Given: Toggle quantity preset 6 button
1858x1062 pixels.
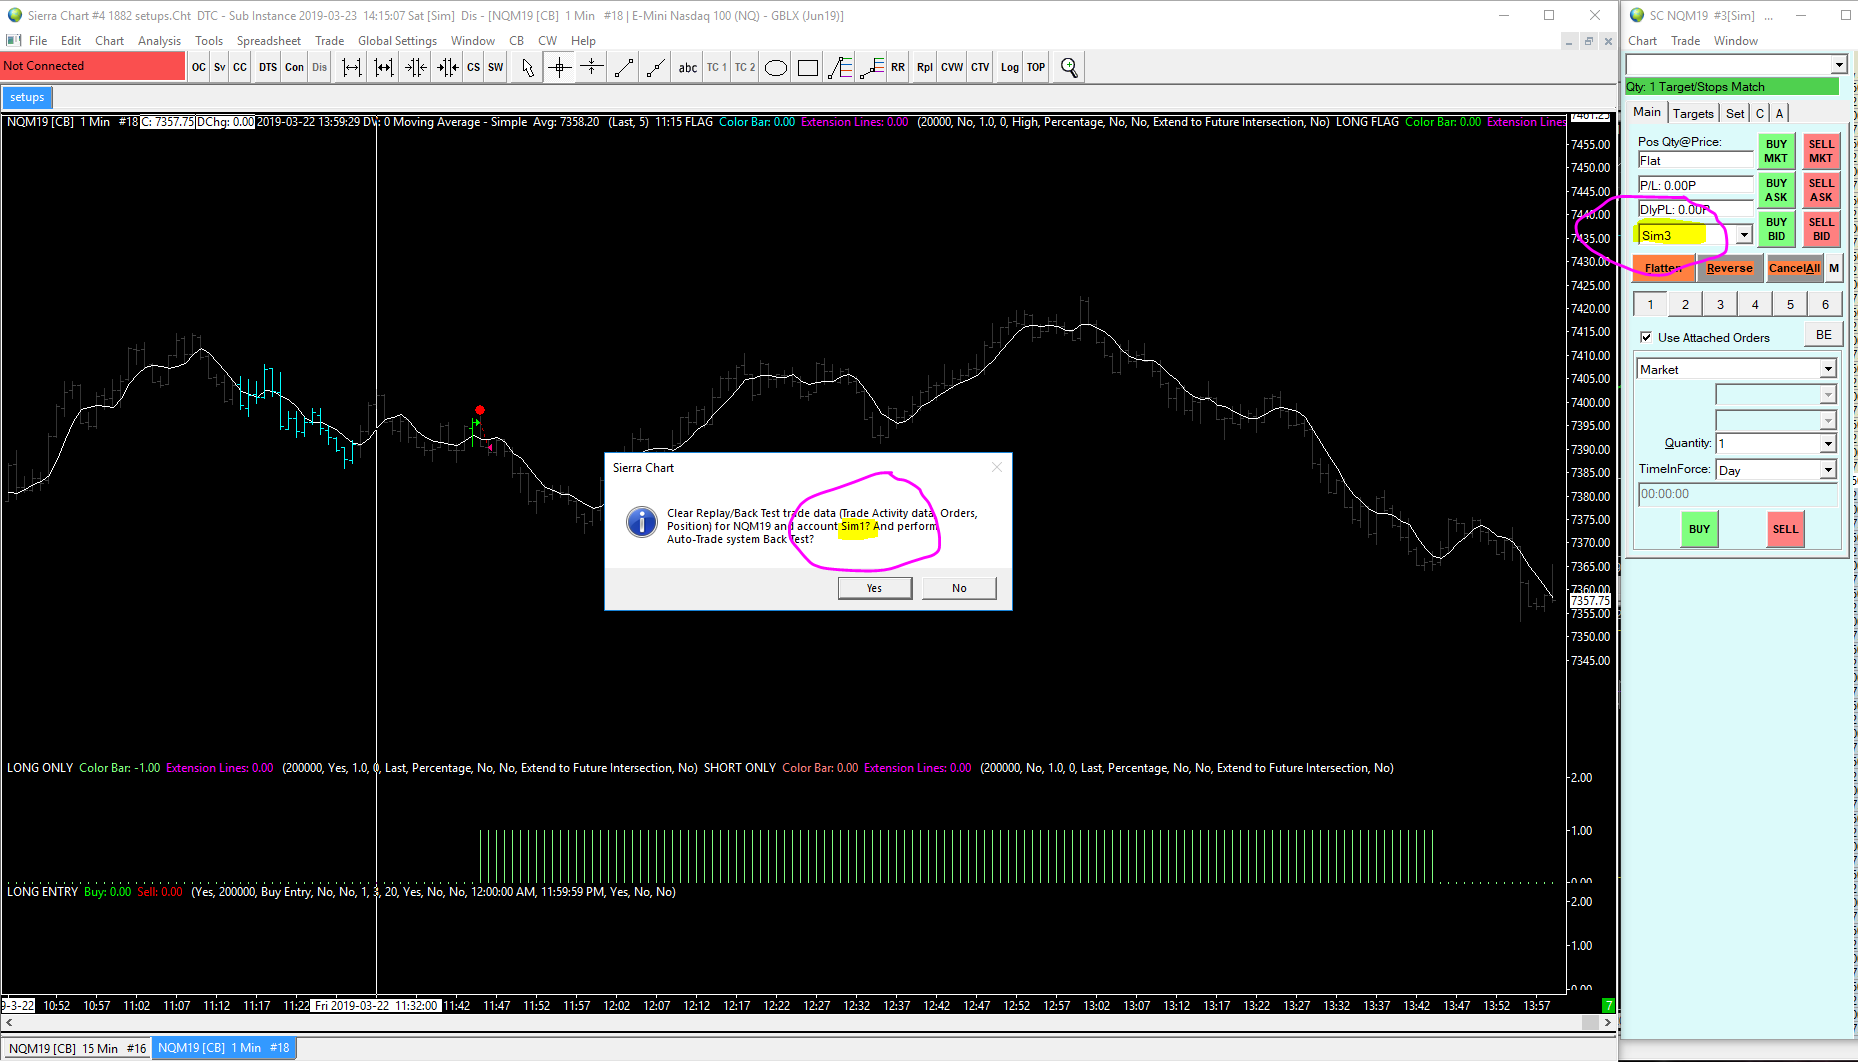Looking at the screenshot, I should point(1825,304).
